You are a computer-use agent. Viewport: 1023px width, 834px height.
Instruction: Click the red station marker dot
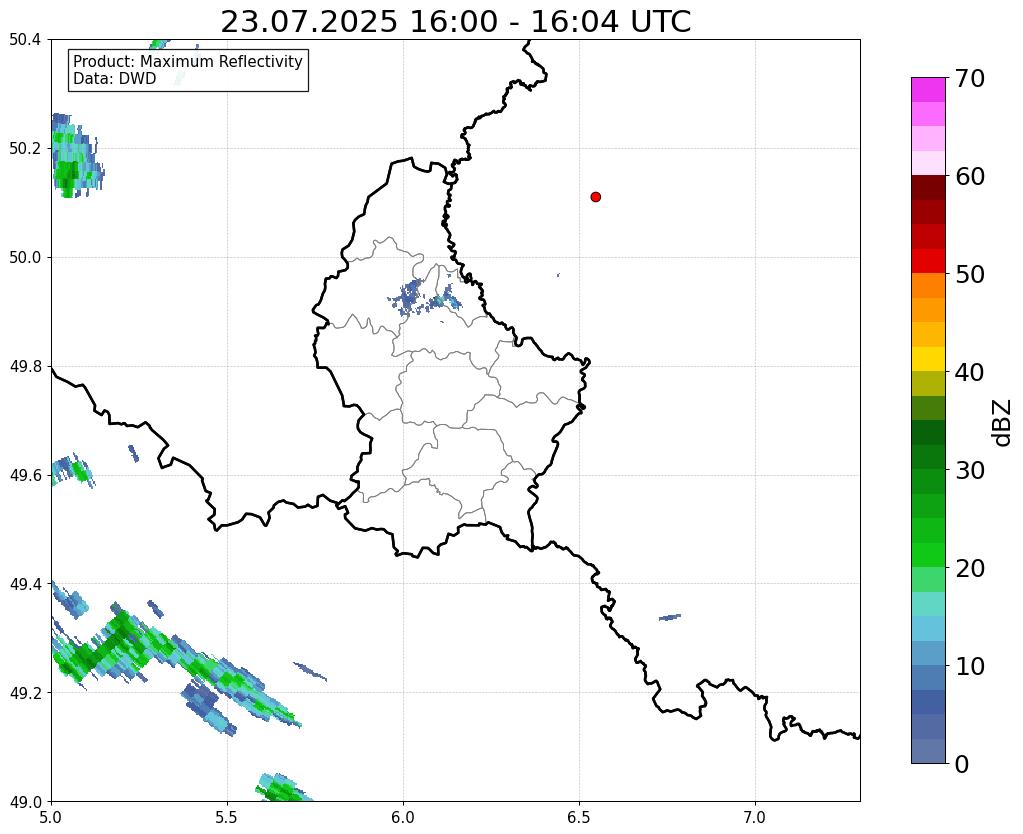[x=596, y=197]
